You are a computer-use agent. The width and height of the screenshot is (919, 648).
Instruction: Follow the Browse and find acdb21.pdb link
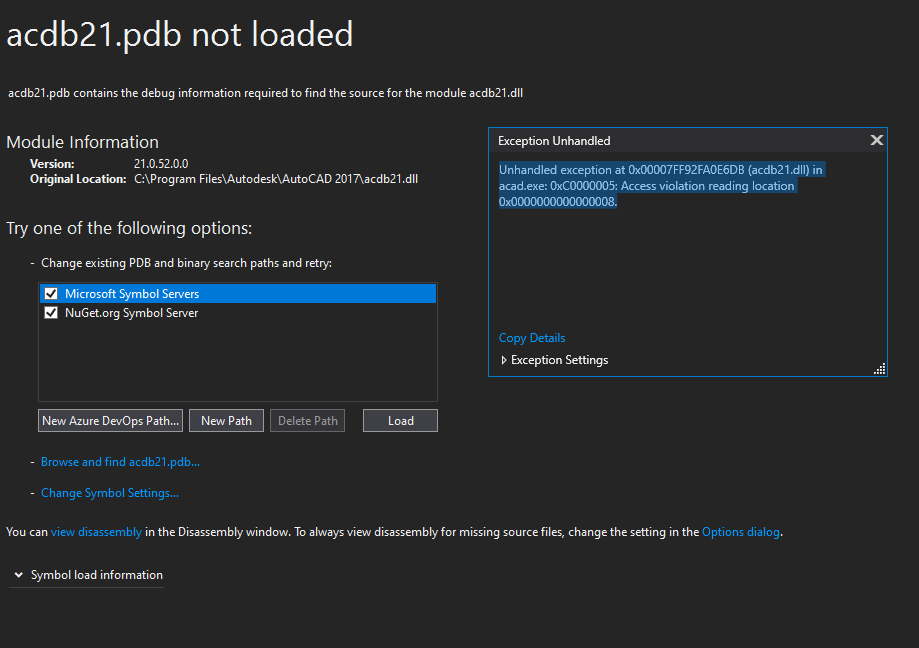tap(120, 461)
